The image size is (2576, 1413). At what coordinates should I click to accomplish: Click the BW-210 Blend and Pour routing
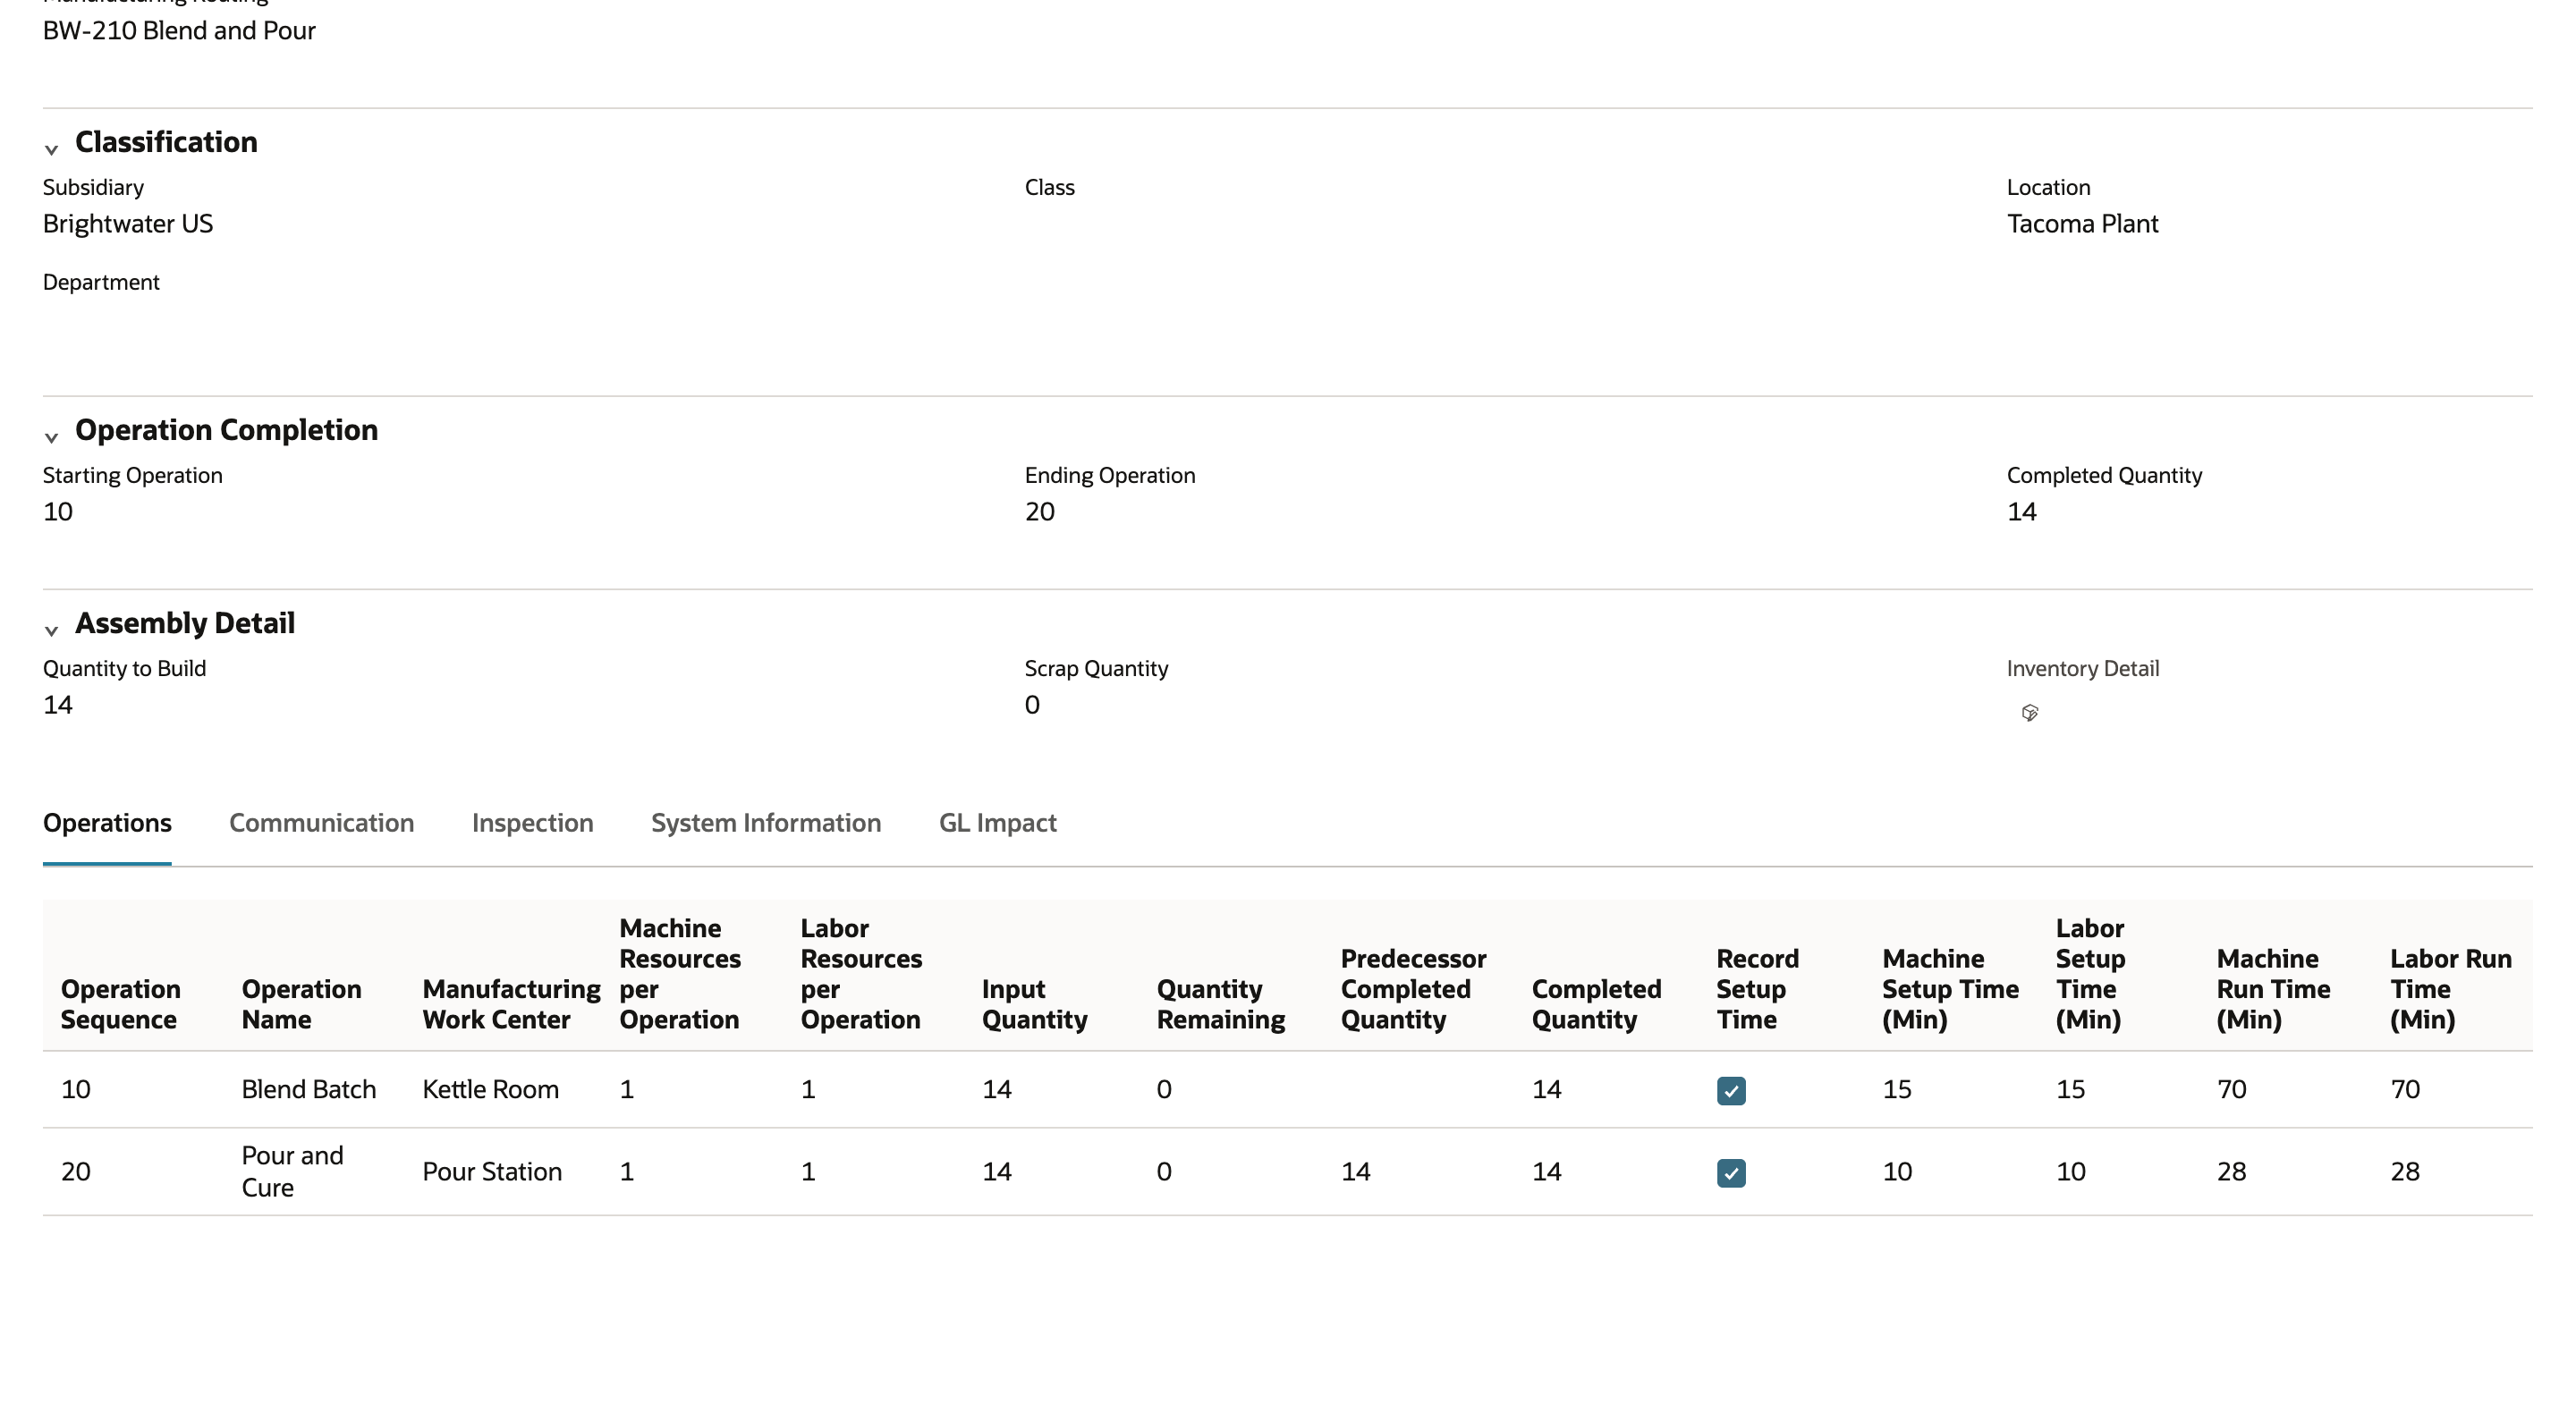click(x=179, y=30)
